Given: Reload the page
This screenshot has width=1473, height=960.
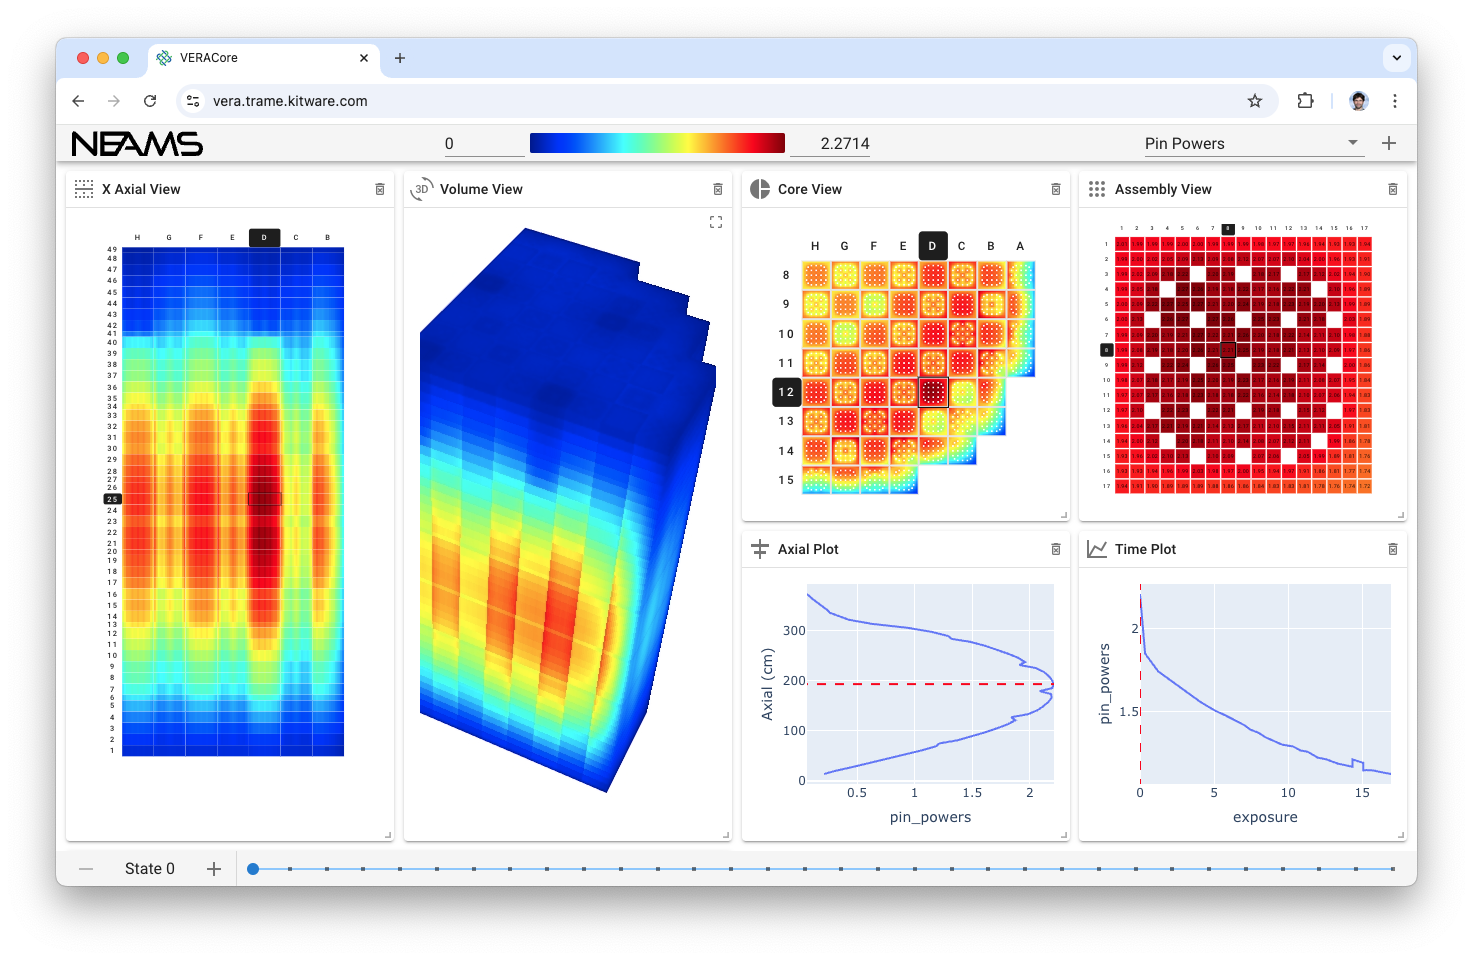Looking at the screenshot, I should 150,101.
